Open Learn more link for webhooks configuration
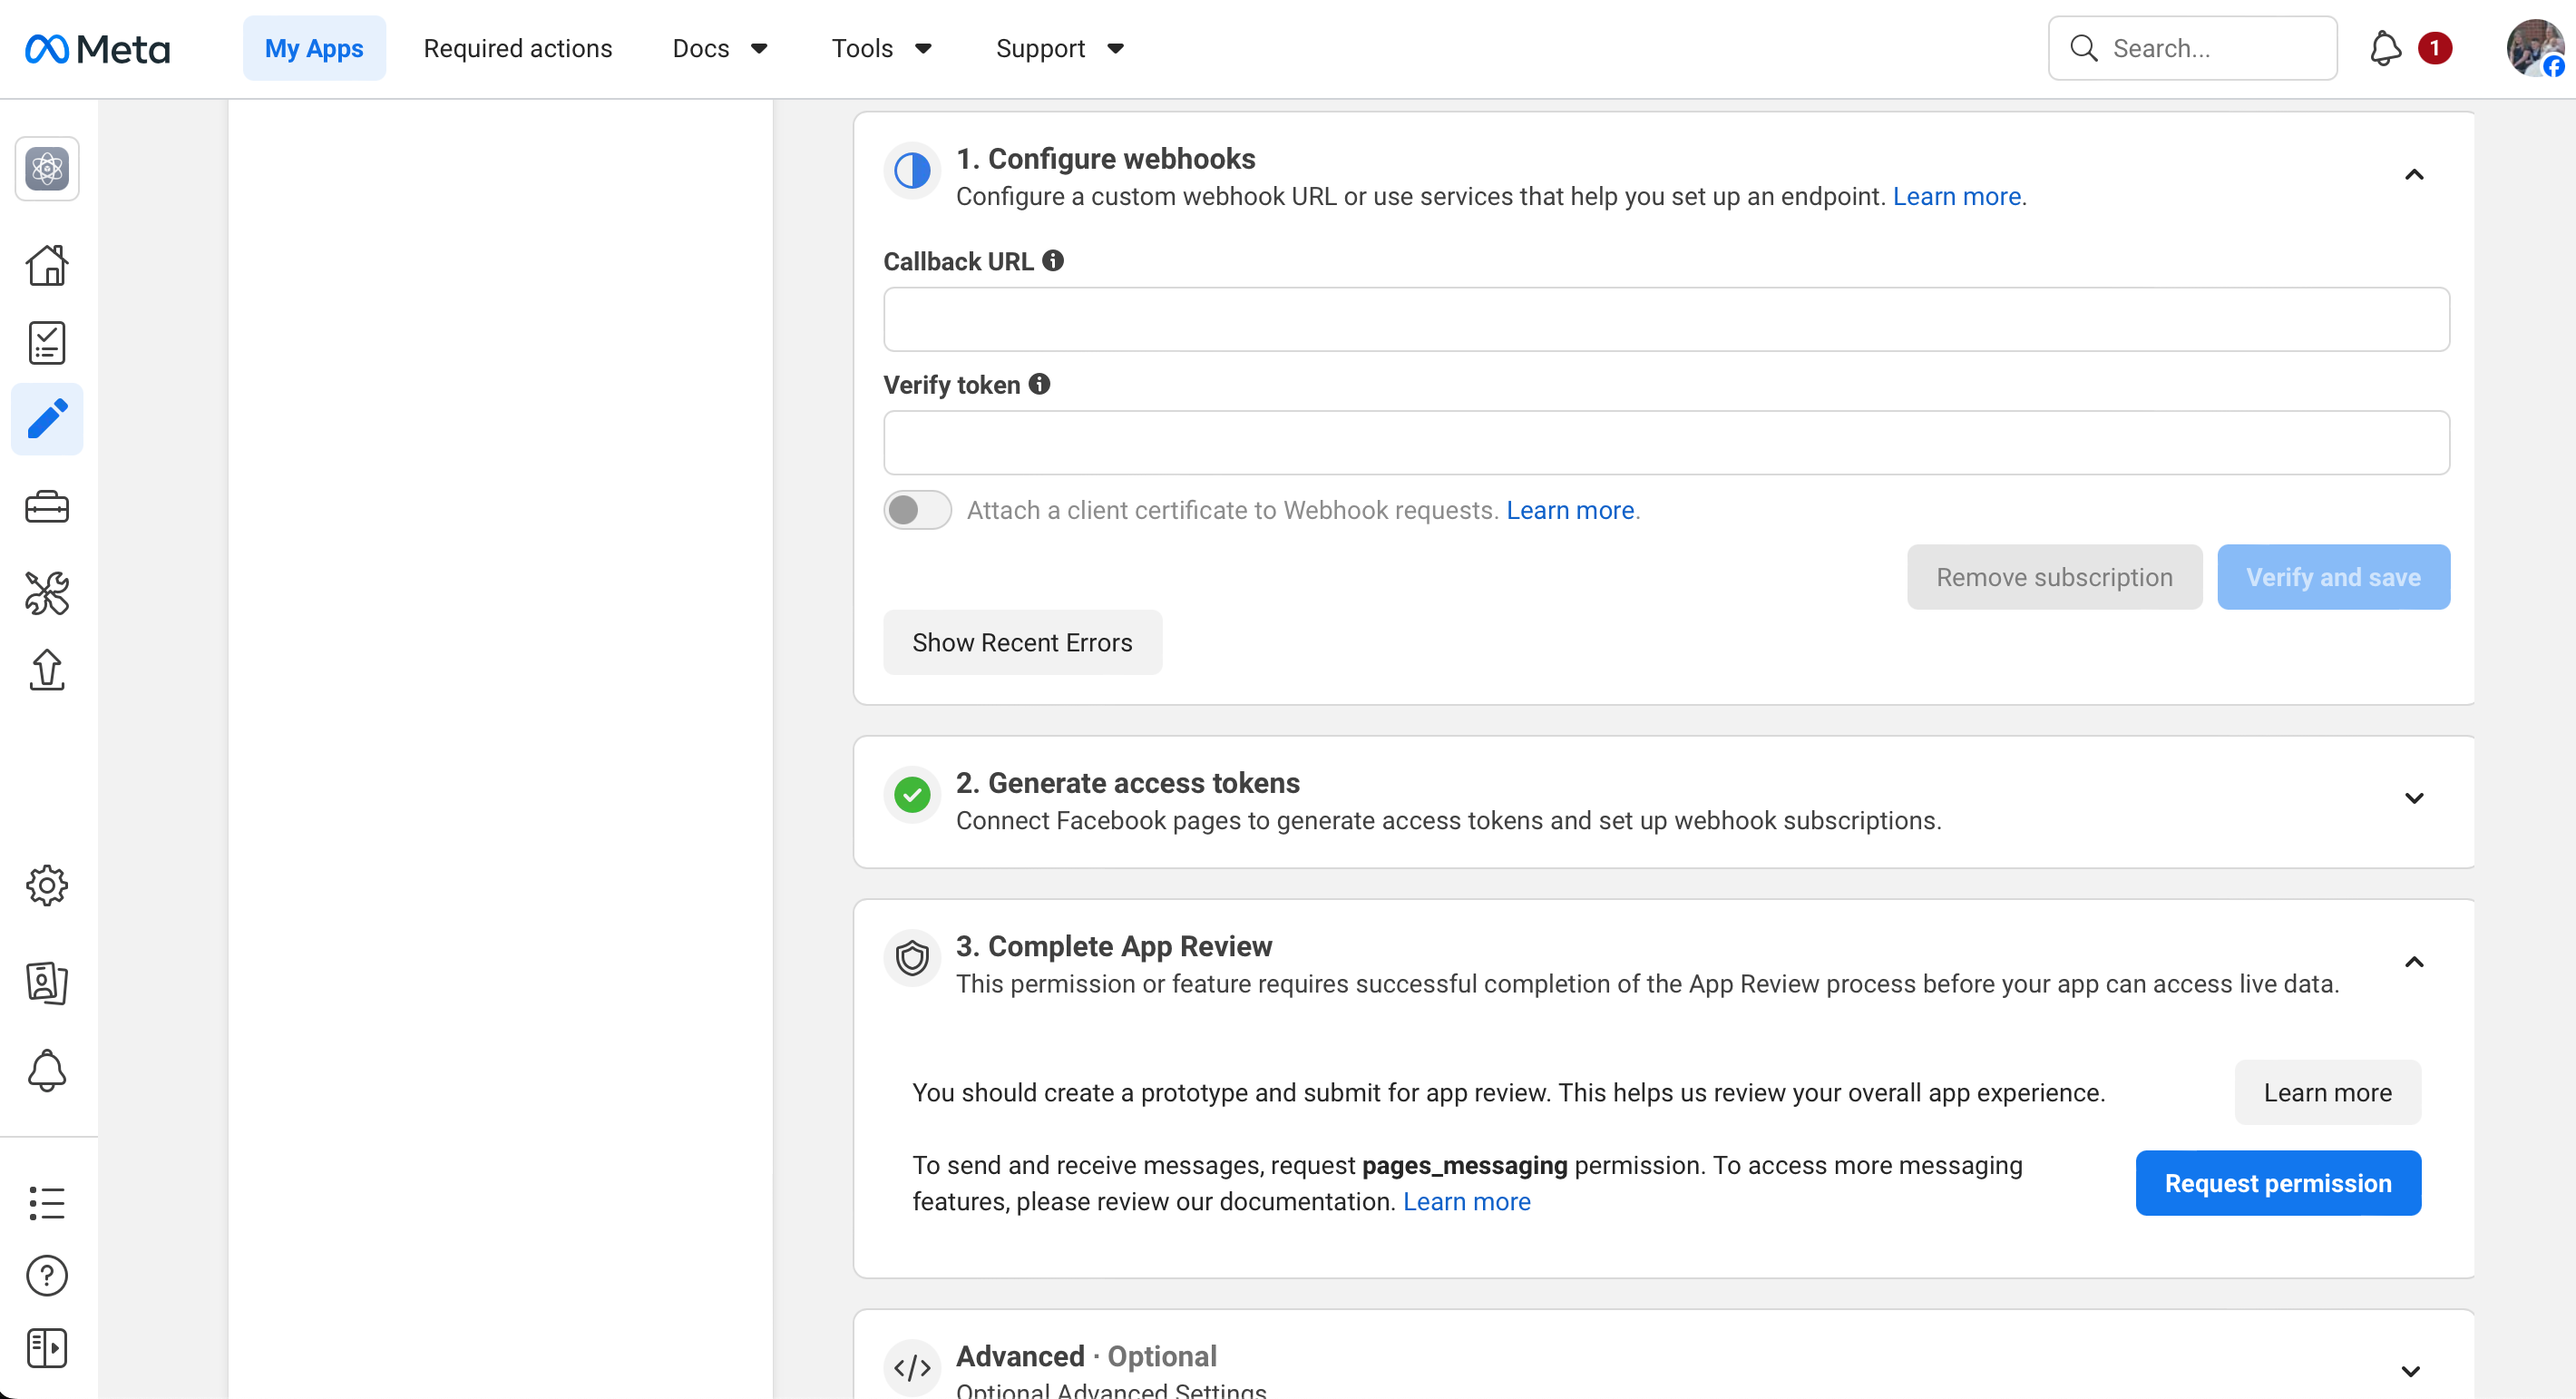The image size is (2576, 1399). pos(1957,196)
